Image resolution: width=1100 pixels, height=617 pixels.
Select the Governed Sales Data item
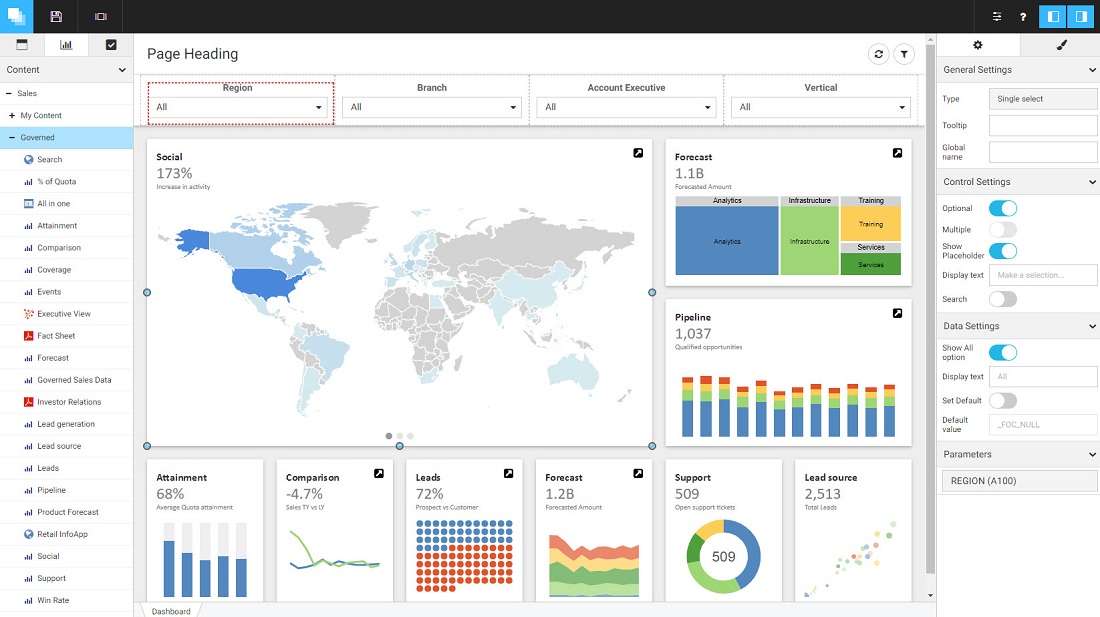66,380
